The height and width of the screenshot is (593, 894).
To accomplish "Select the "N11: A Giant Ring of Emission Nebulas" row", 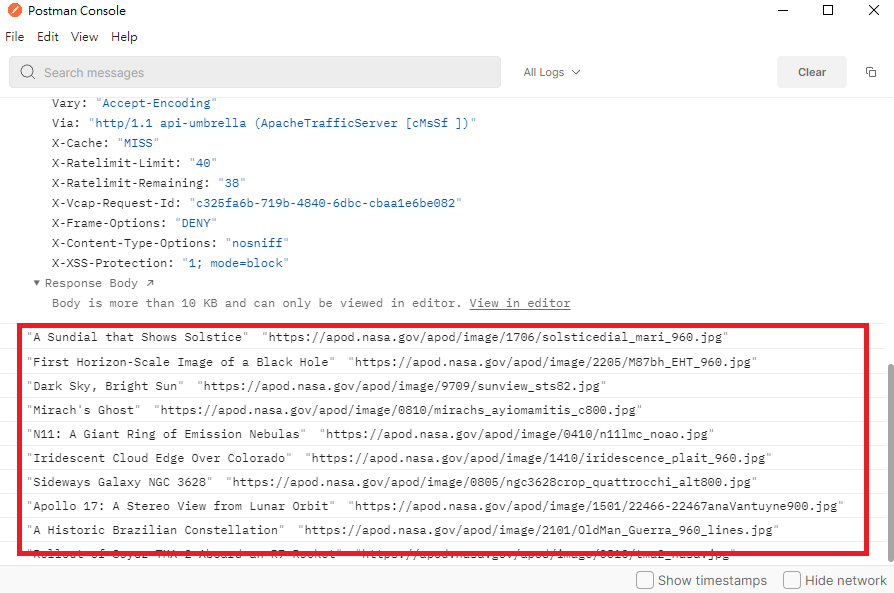I will point(442,434).
